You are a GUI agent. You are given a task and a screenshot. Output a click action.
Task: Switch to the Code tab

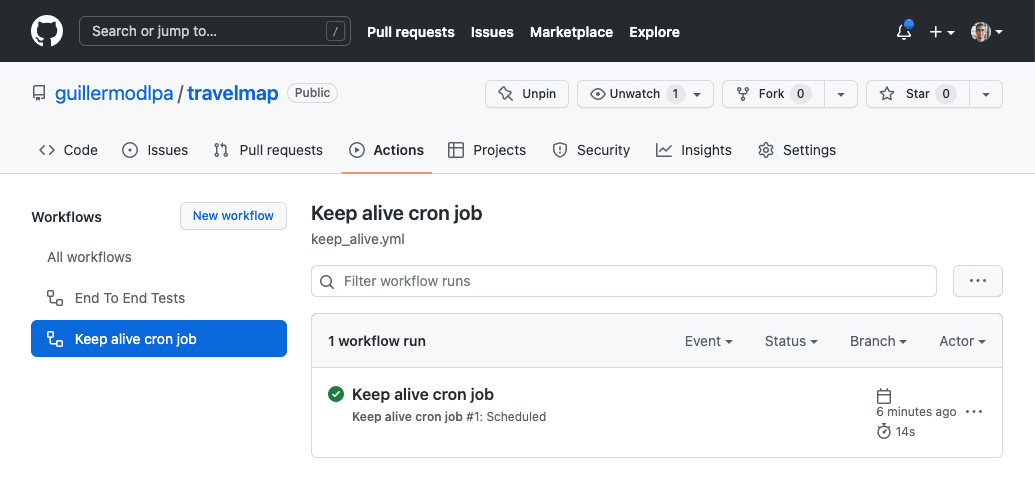tap(68, 150)
